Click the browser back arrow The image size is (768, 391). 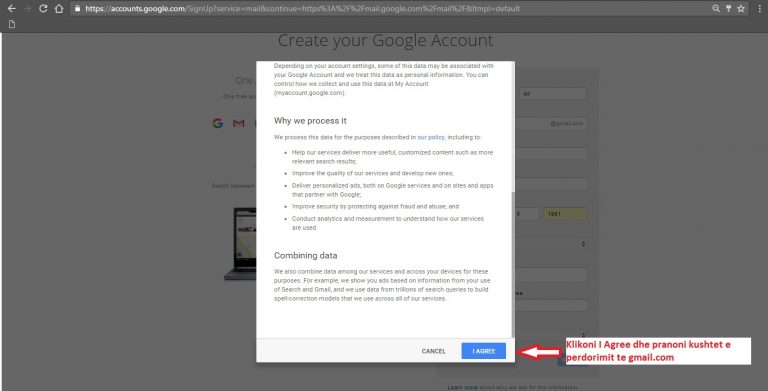(12, 8)
